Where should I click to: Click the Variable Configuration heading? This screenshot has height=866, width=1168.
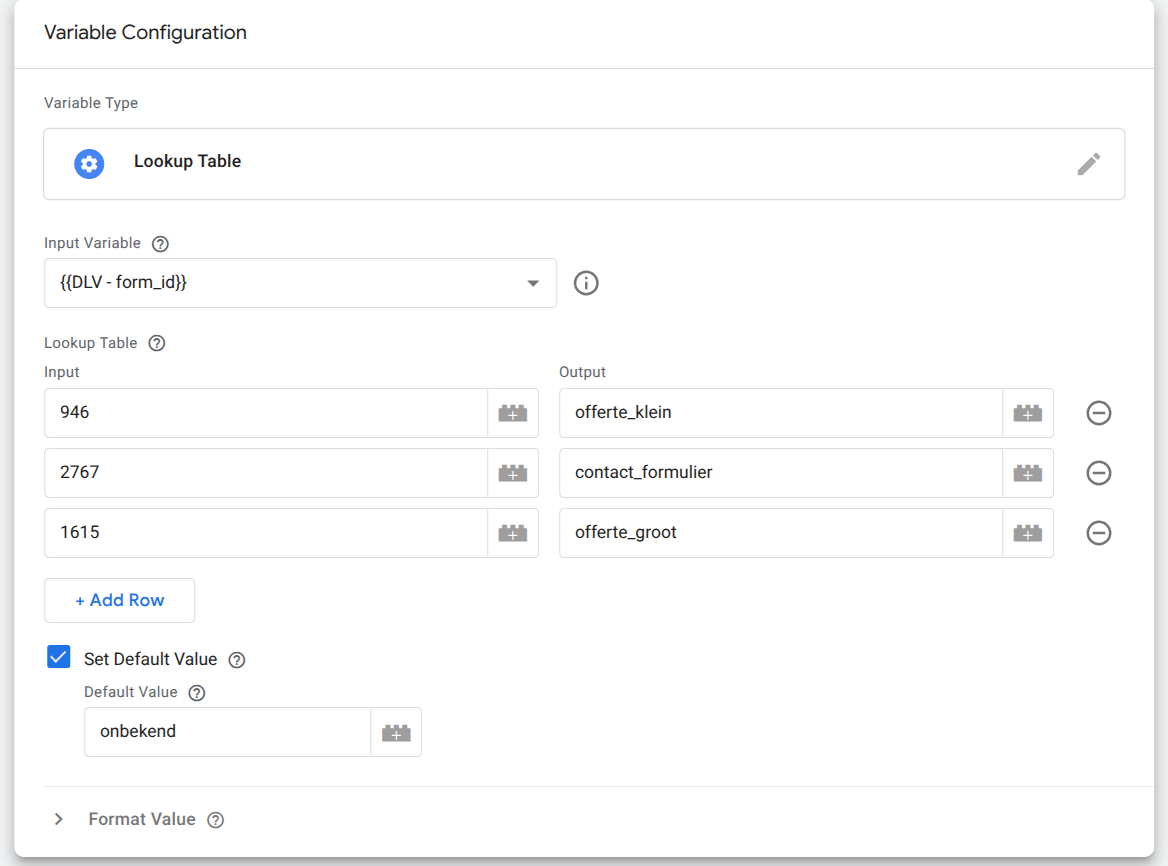(145, 33)
